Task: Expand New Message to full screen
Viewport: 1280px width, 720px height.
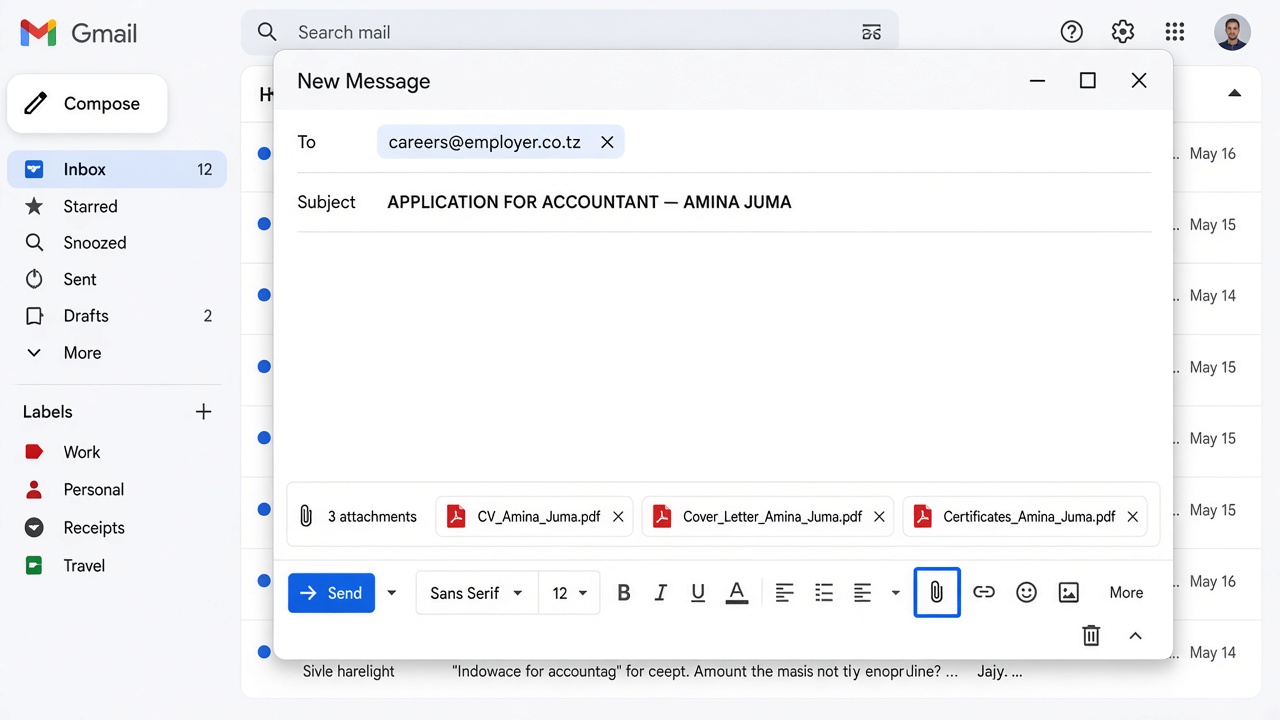Action: click(1088, 81)
